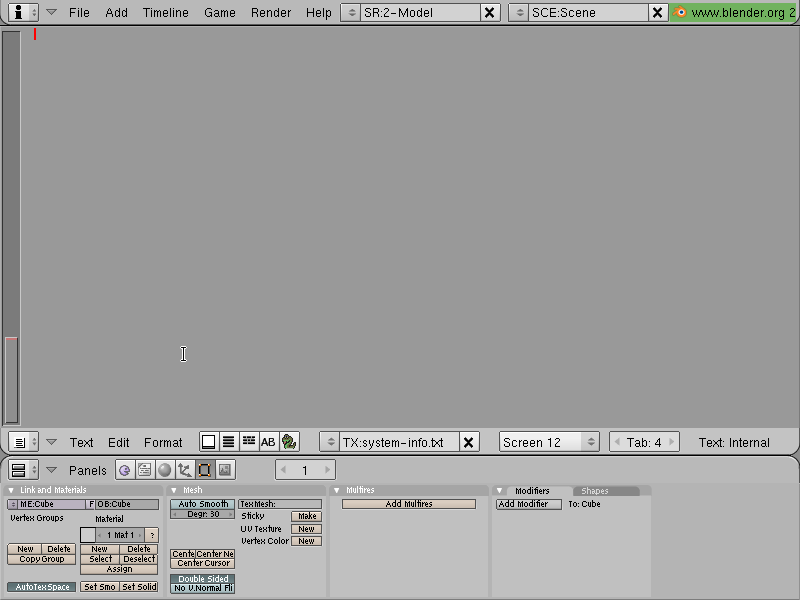
Task: Open the Scene context image icon
Action: 224,470
